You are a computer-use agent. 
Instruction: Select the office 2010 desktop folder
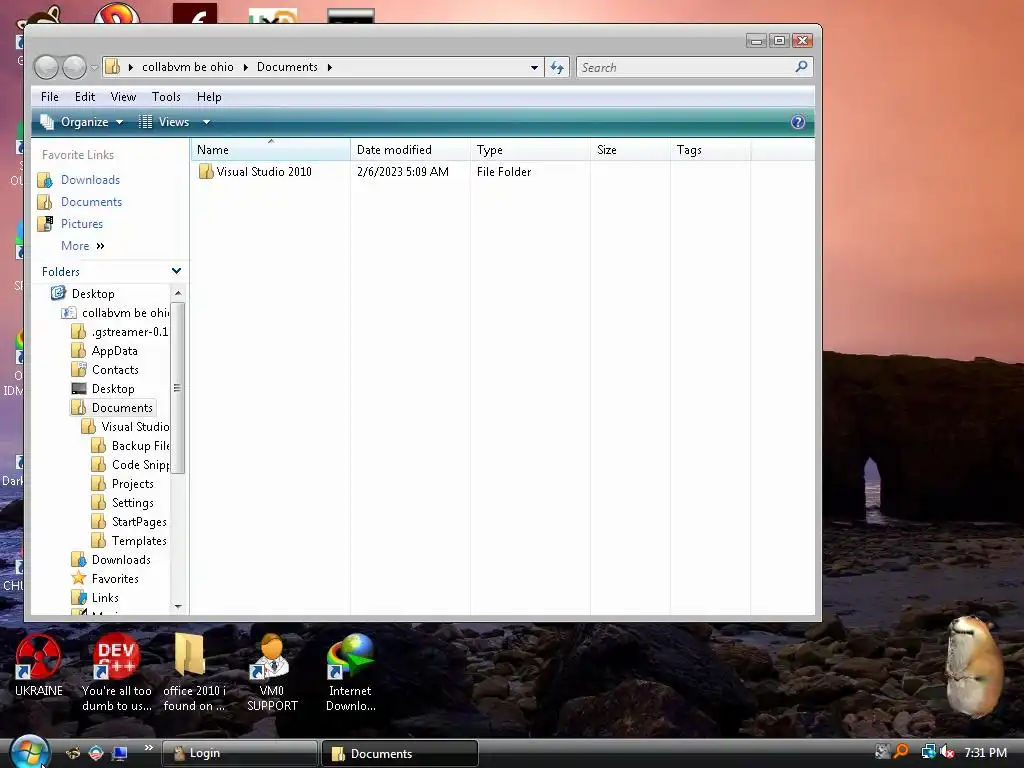(193, 673)
